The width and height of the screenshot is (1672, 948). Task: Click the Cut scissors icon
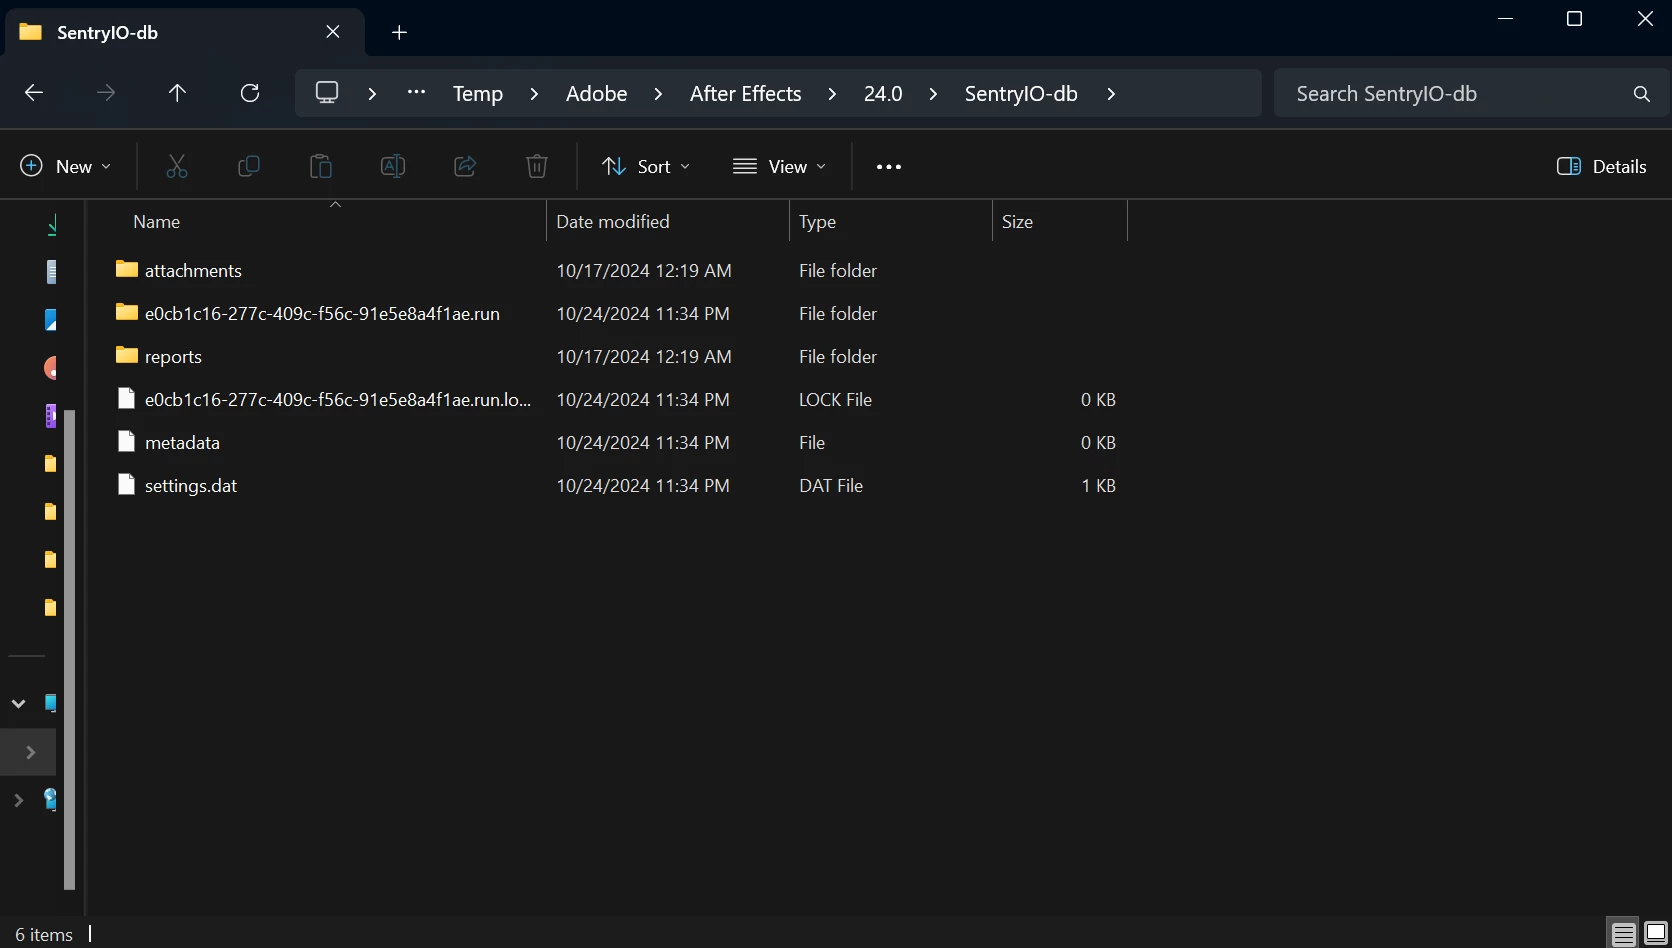pos(177,166)
